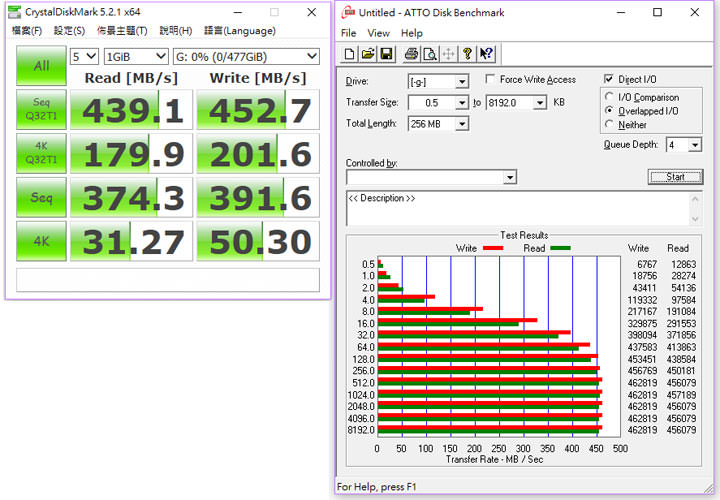This screenshot has width=720, height=500.
Task: Open the 佈景主題(T) menu in CrystalDiskMark
Action: tap(122, 31)
